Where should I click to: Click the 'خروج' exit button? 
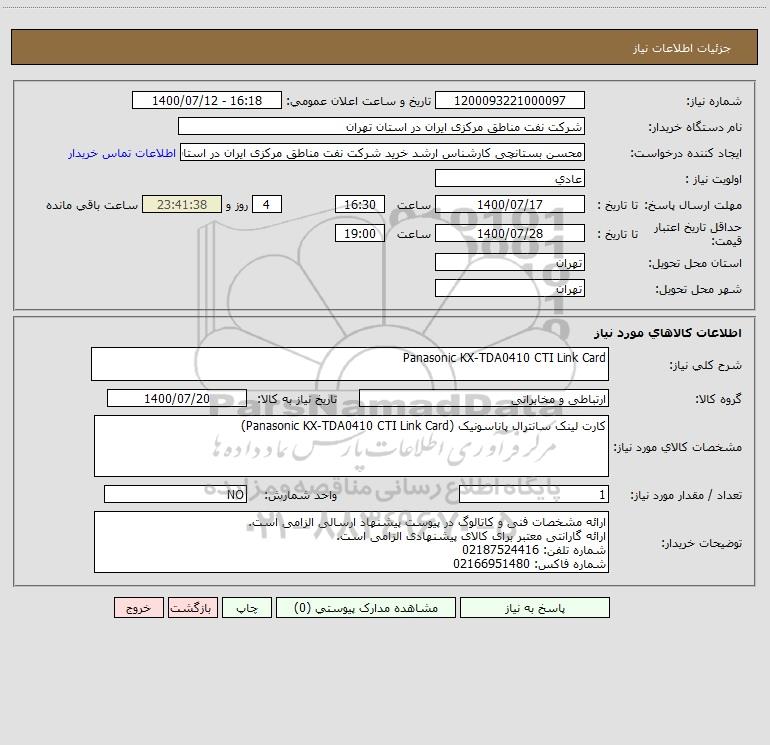(x=138, y=607)
